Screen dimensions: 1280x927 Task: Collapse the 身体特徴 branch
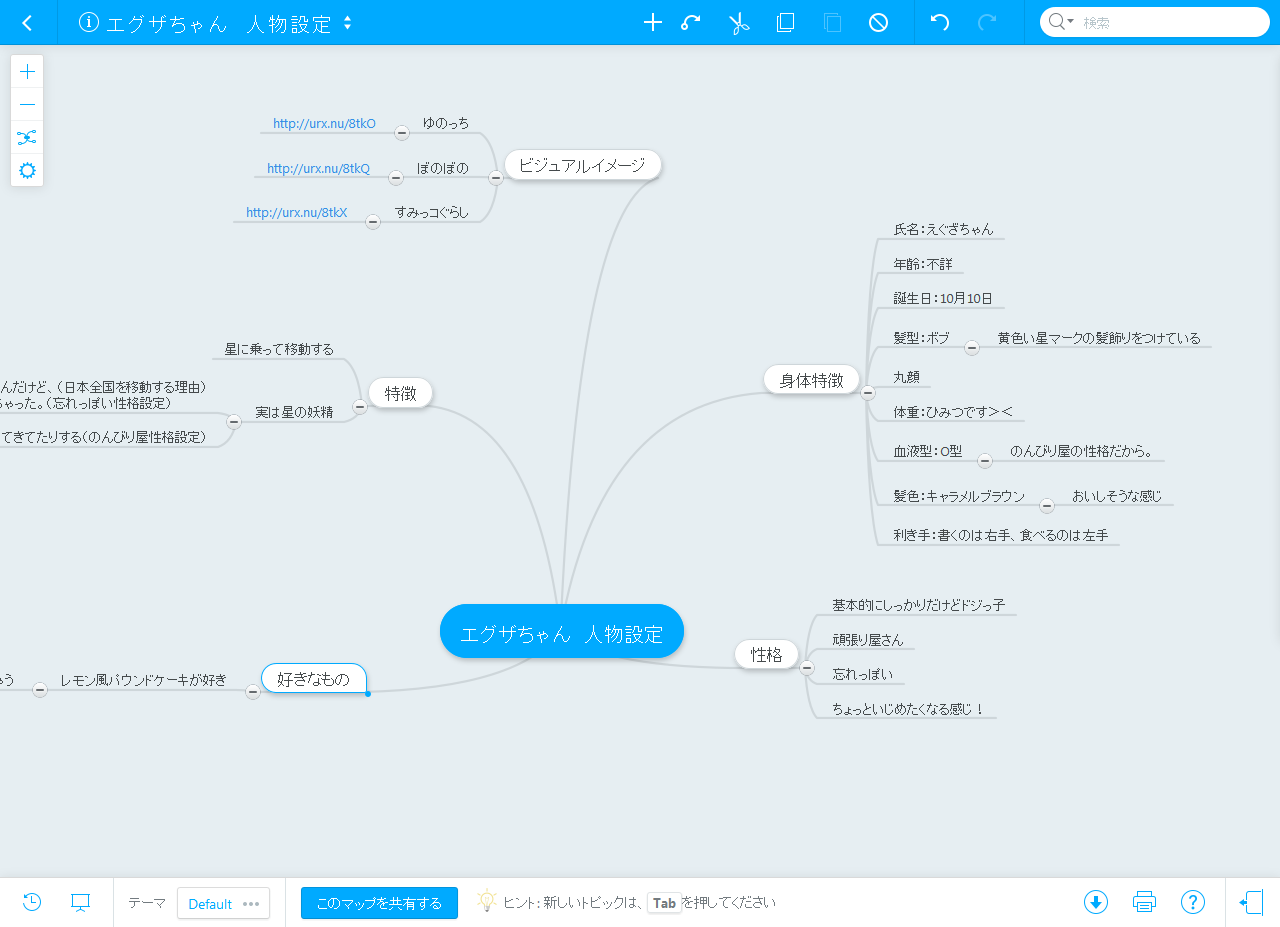[x=868, y=393]
